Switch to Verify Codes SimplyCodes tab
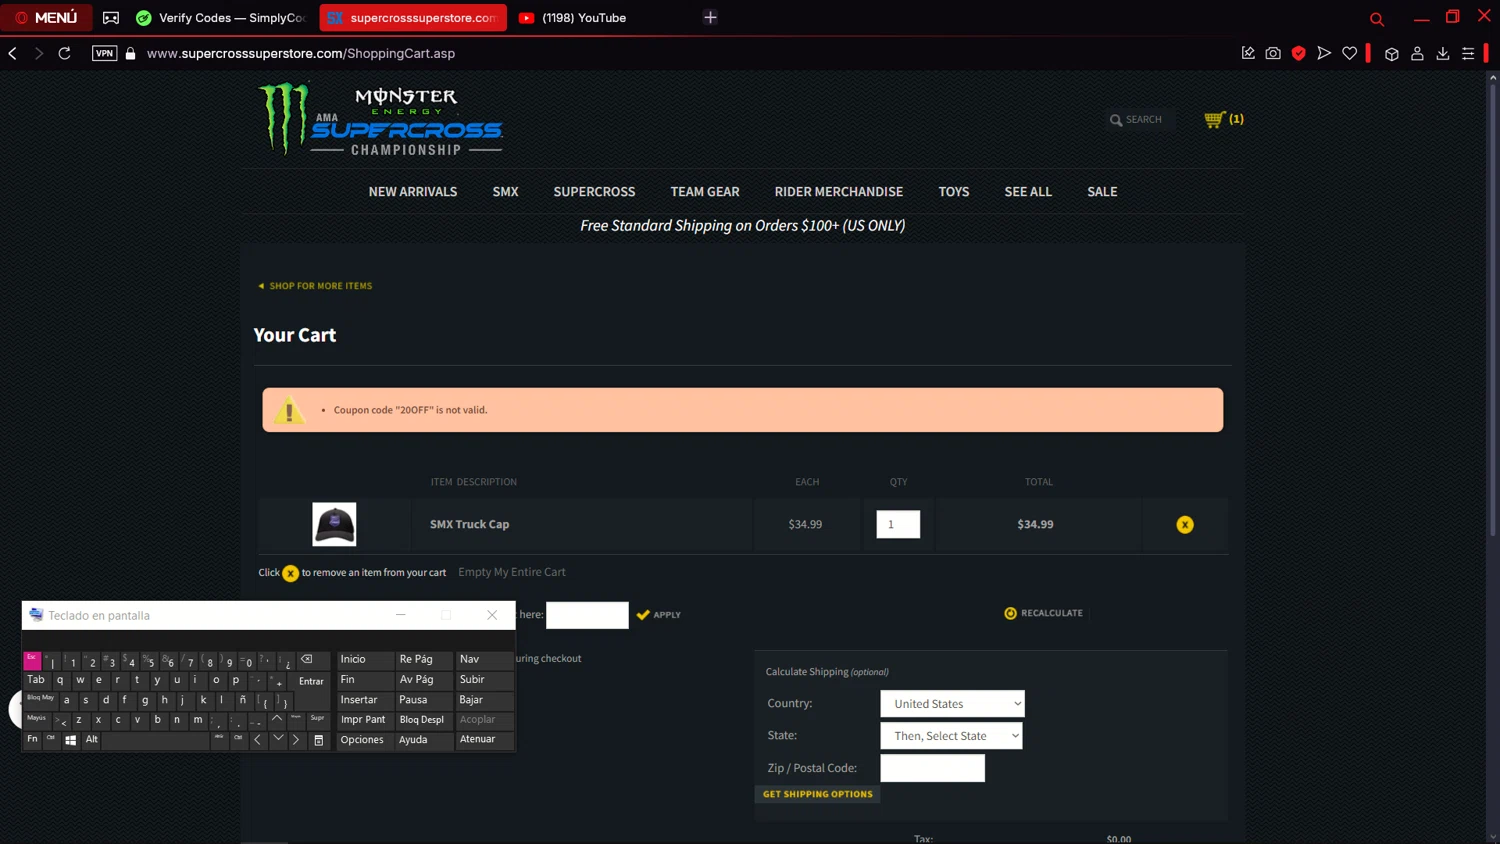The width and height of the screenshot is (1500, 844). click(222, 17)
